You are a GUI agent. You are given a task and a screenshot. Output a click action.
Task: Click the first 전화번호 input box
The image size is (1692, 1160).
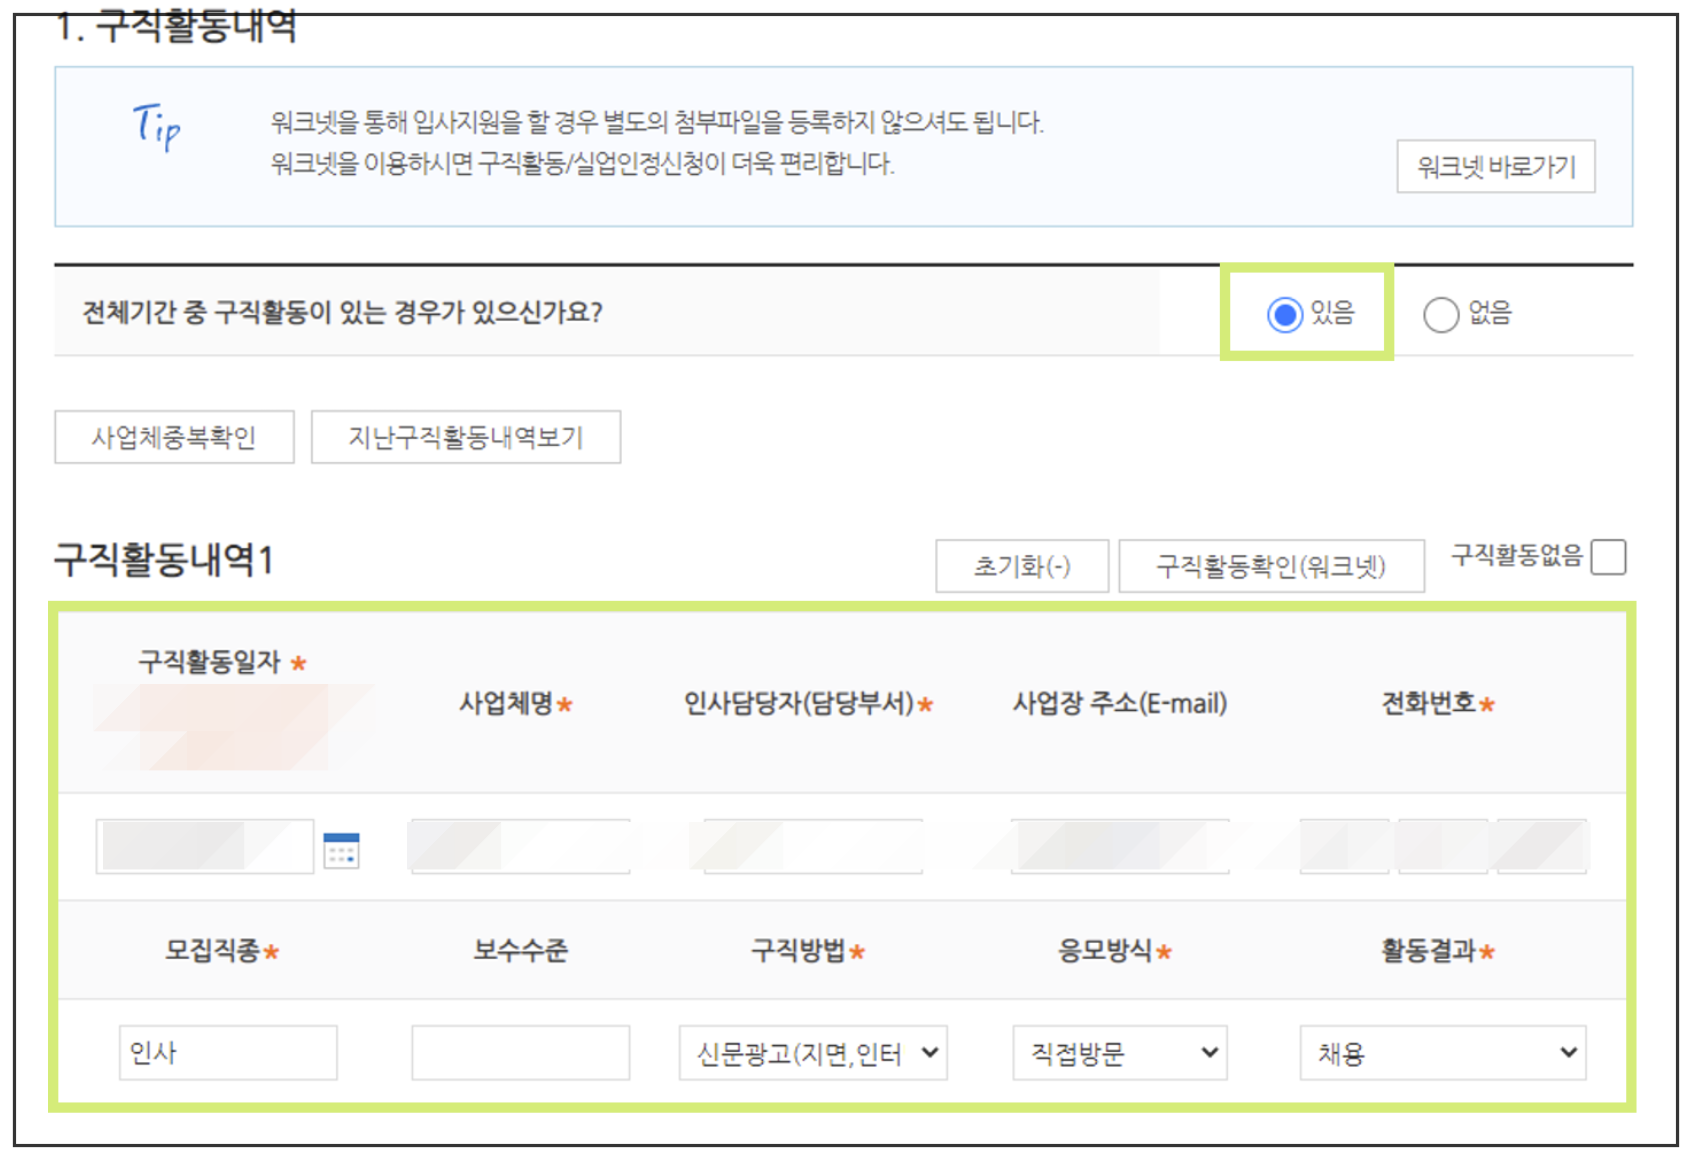[x=1344, y=846]
